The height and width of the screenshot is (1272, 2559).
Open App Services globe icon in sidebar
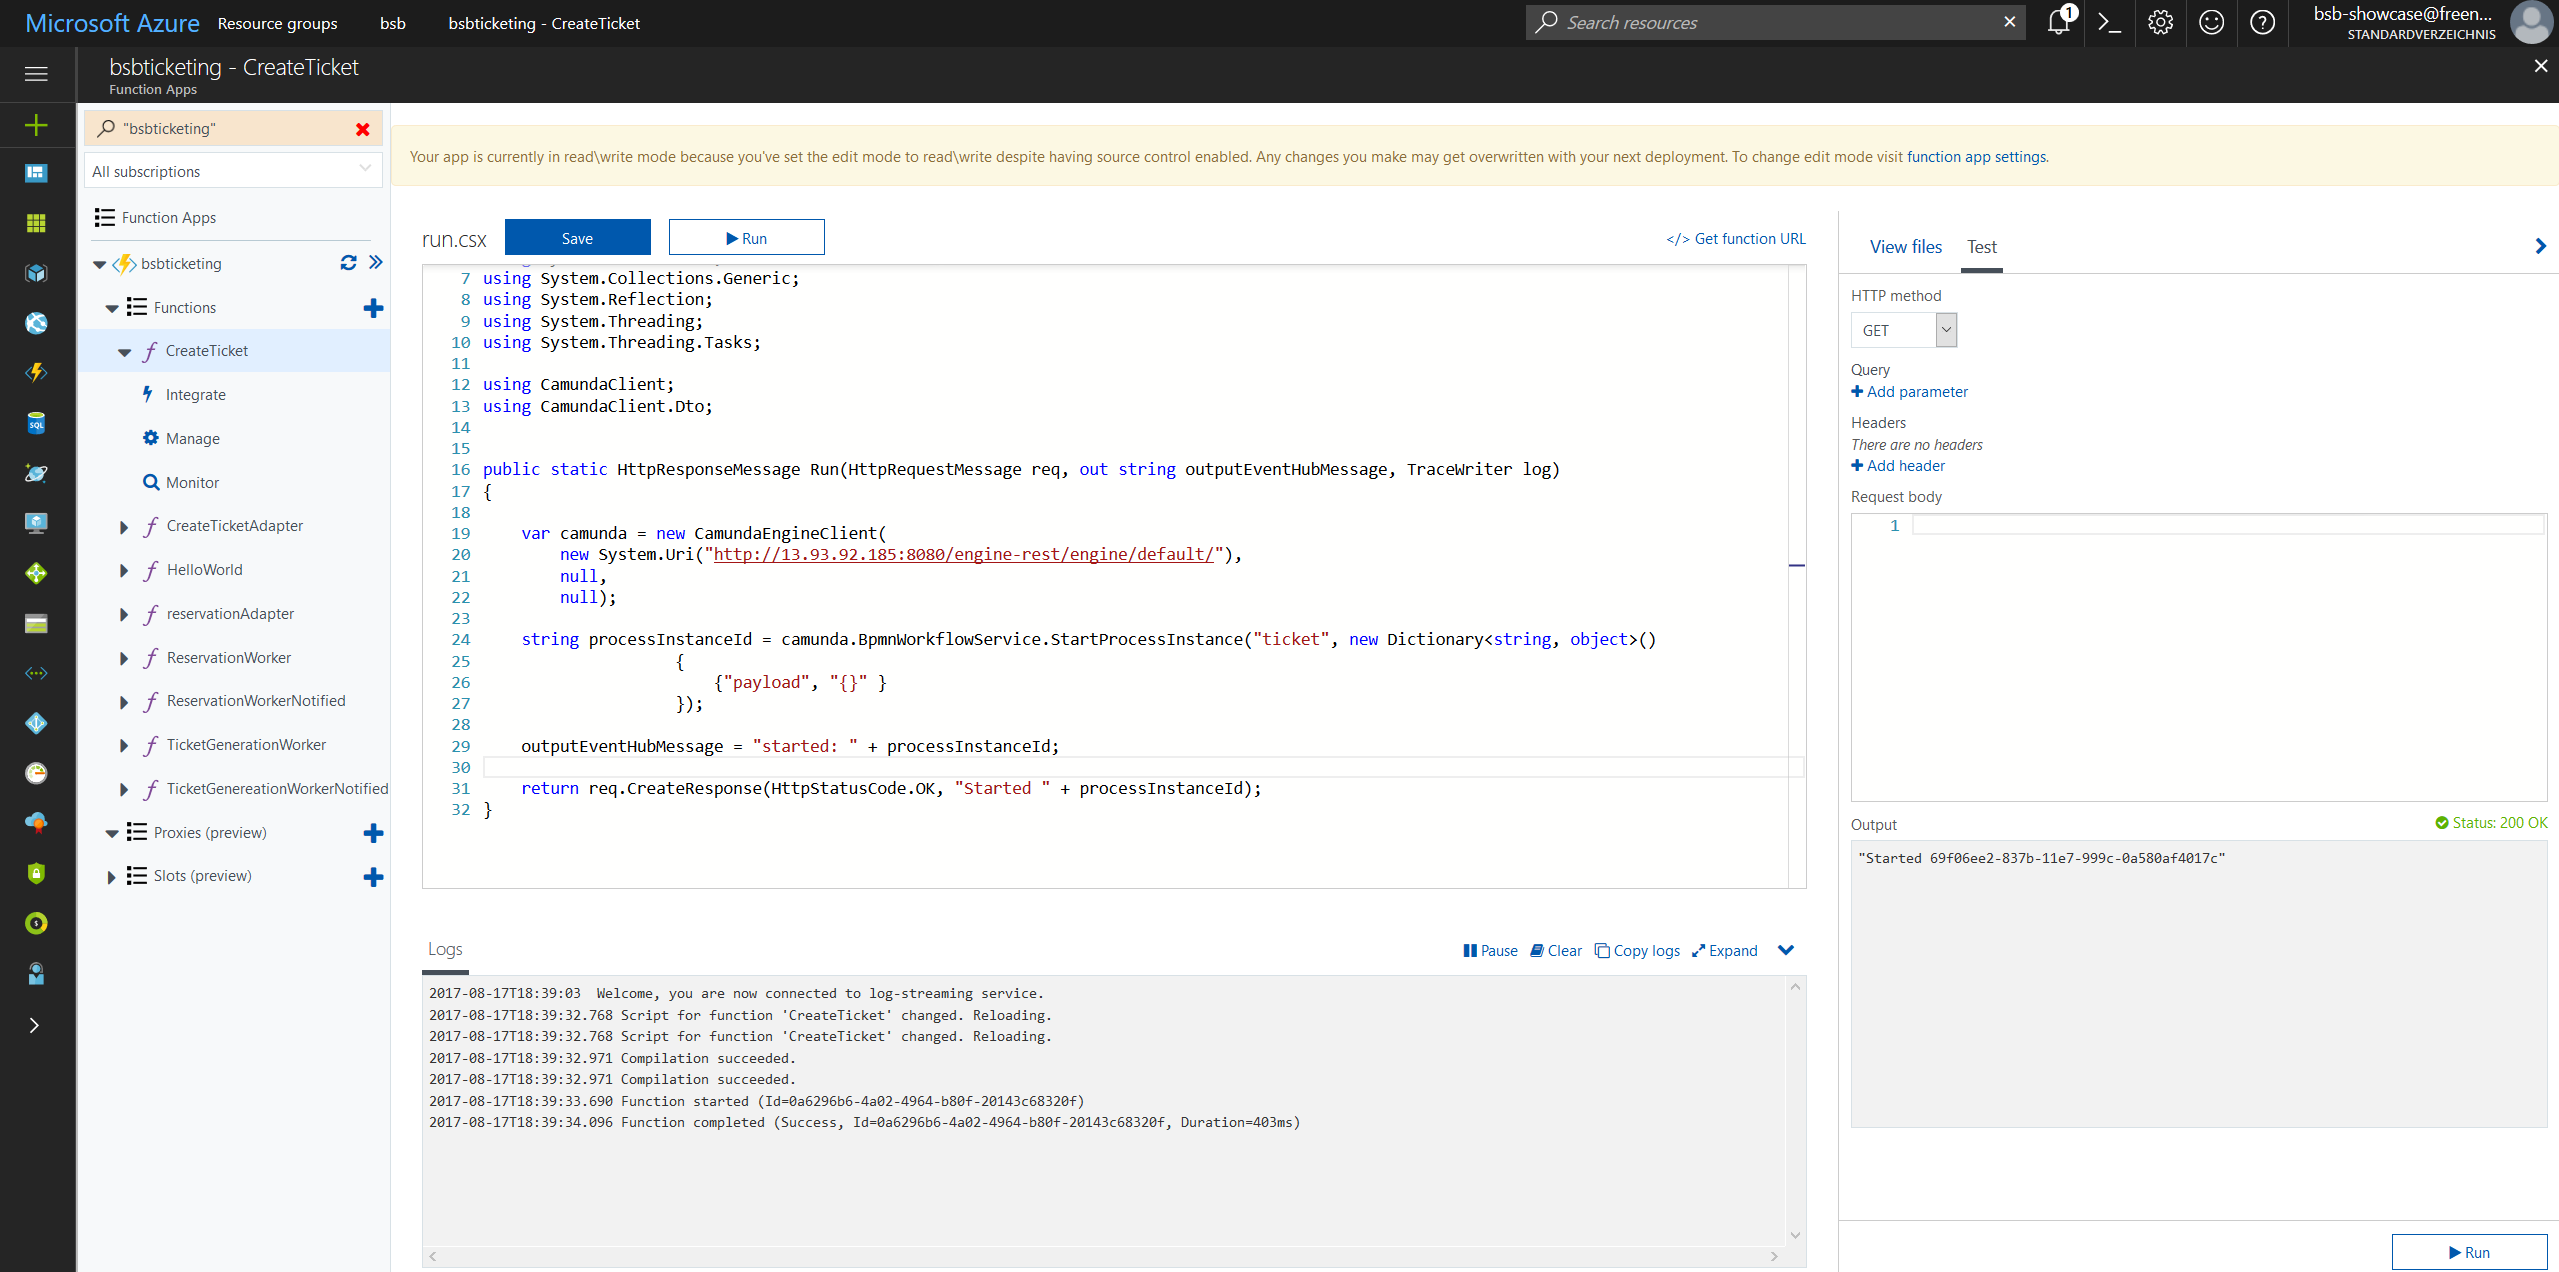pos(36,323)
